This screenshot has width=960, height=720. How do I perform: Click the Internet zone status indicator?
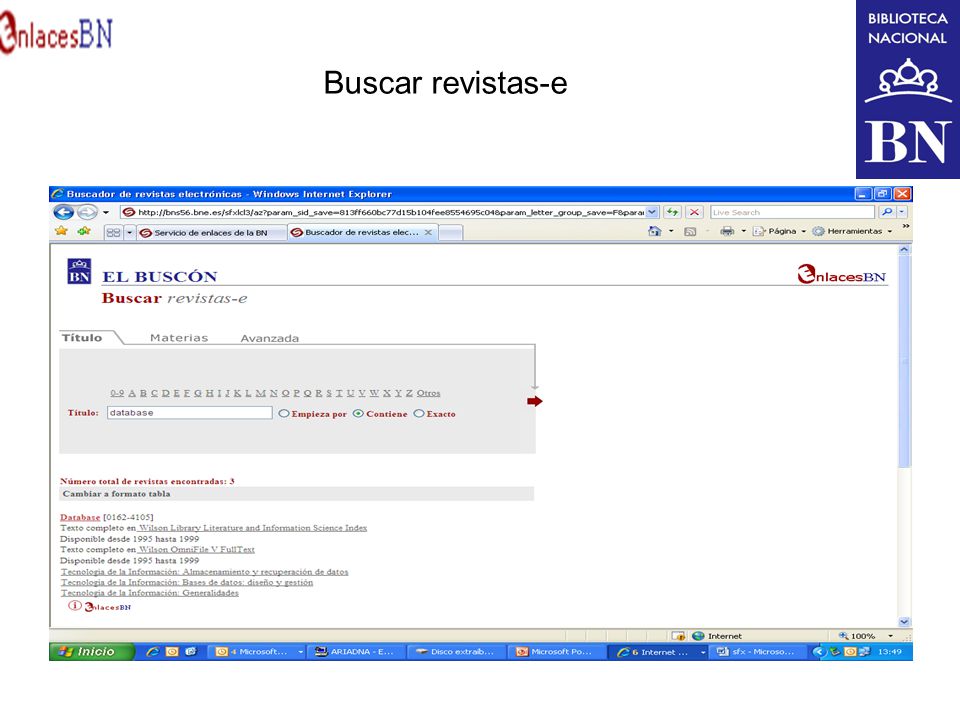[x=716, y=636]
